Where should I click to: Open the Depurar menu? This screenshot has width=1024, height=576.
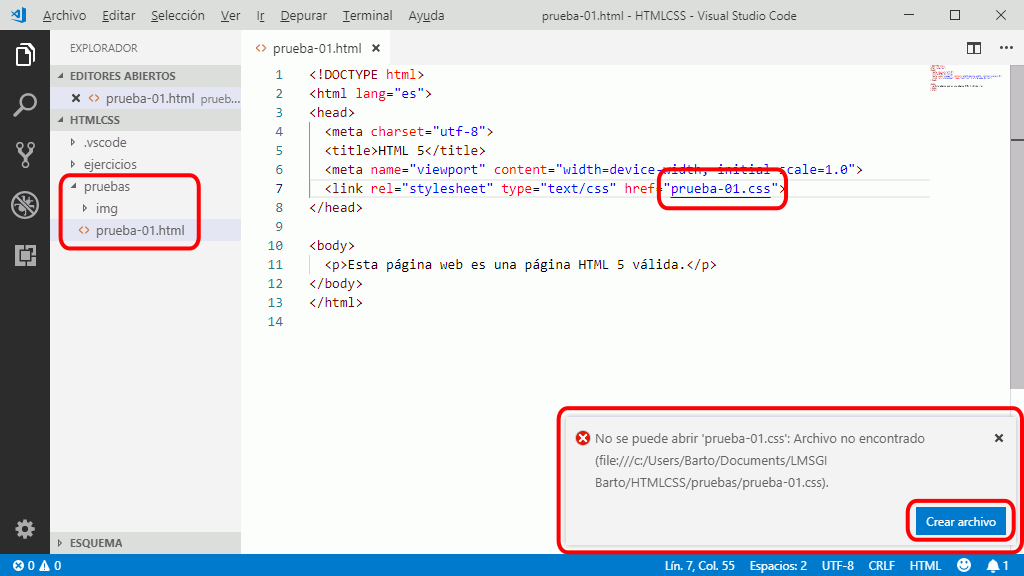click(x=304, y=15)
